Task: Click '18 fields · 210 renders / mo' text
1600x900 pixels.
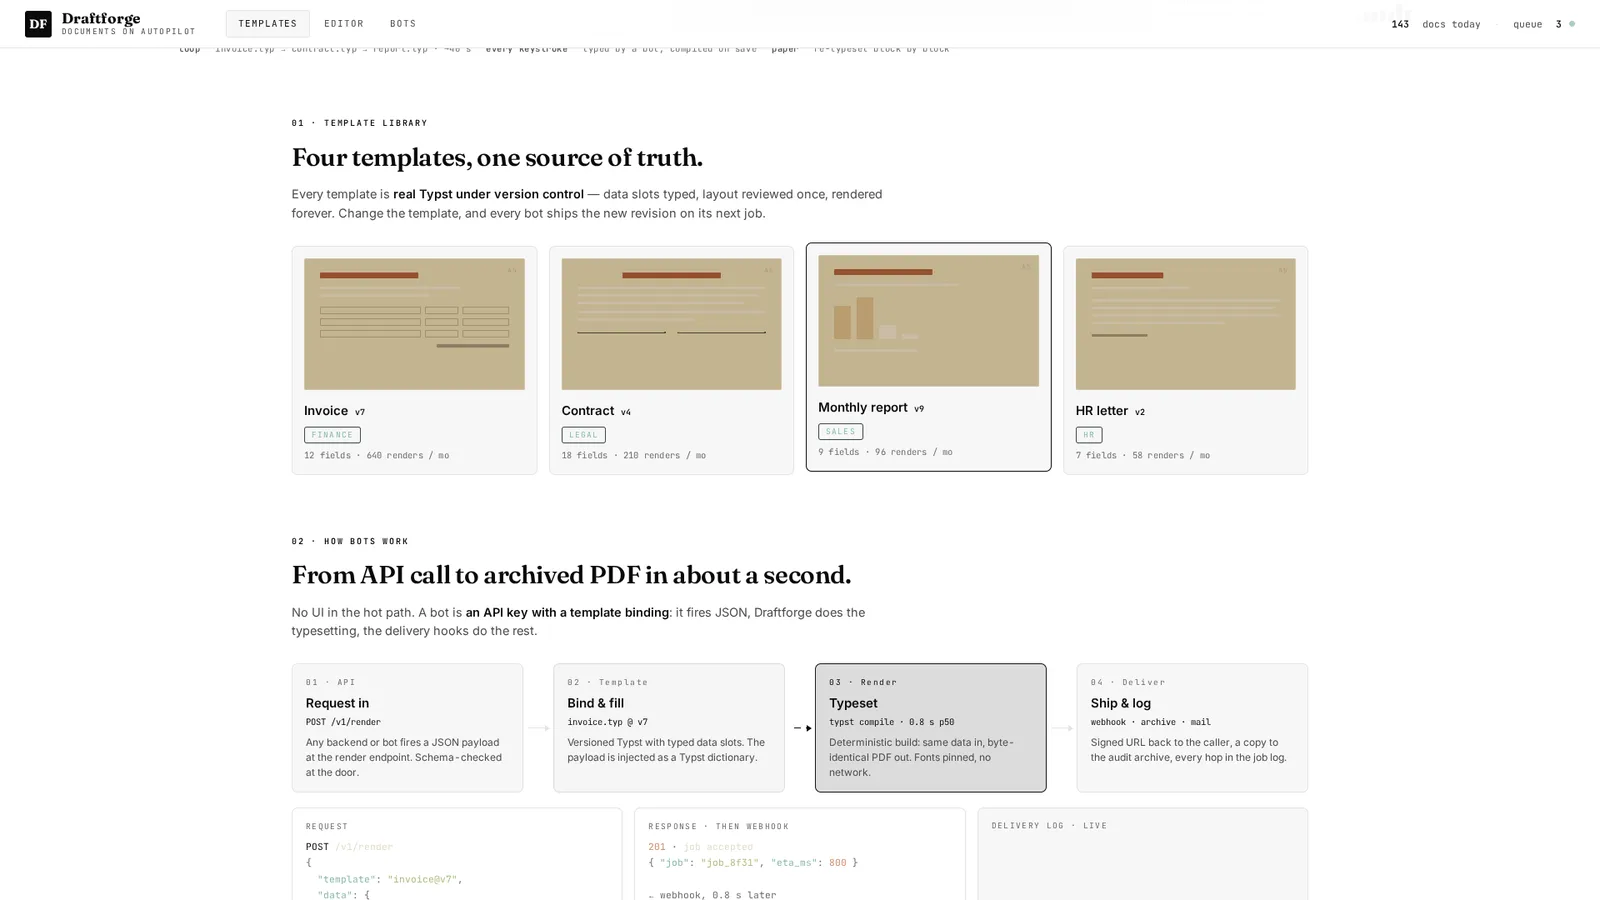Action: (x=634, y=456)
